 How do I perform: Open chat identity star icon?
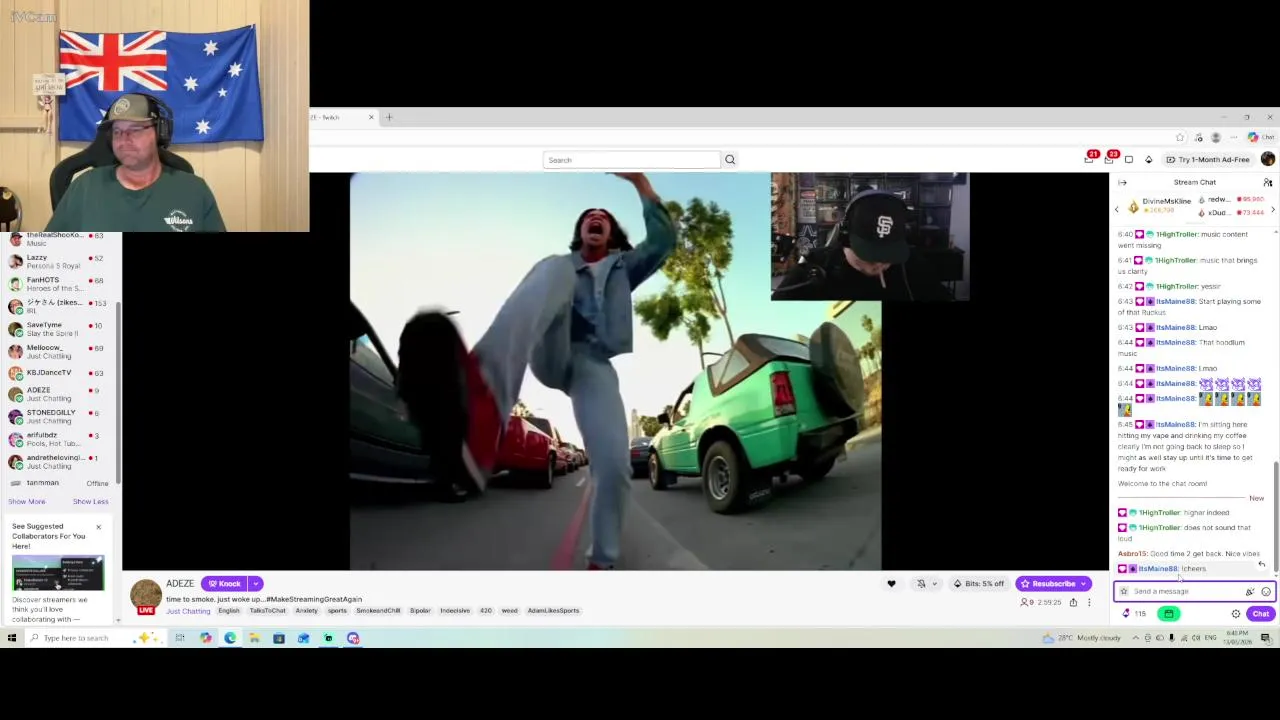pos(1123,591)
